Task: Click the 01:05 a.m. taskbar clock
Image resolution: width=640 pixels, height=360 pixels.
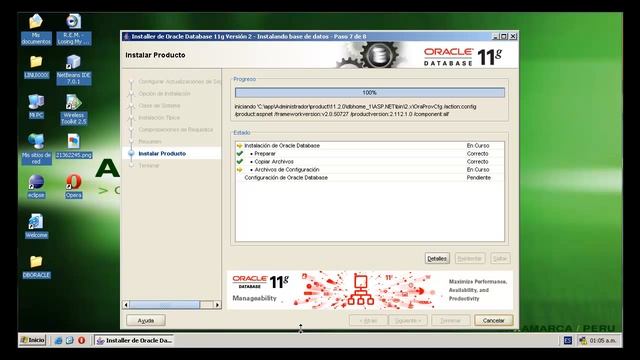Action: pyautogui.click(x=602, y=340)
